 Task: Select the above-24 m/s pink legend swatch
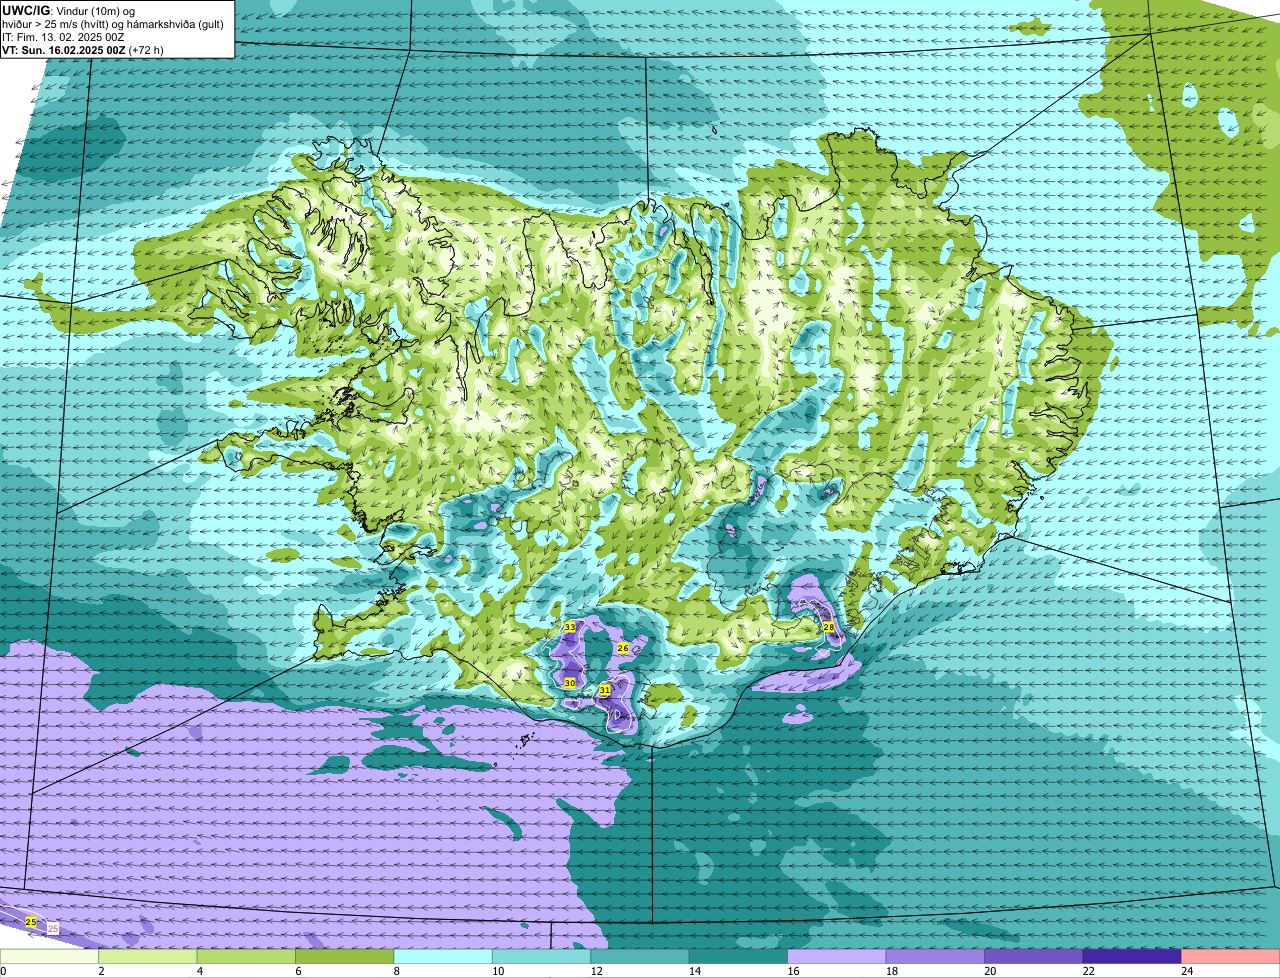point(1231,957)
